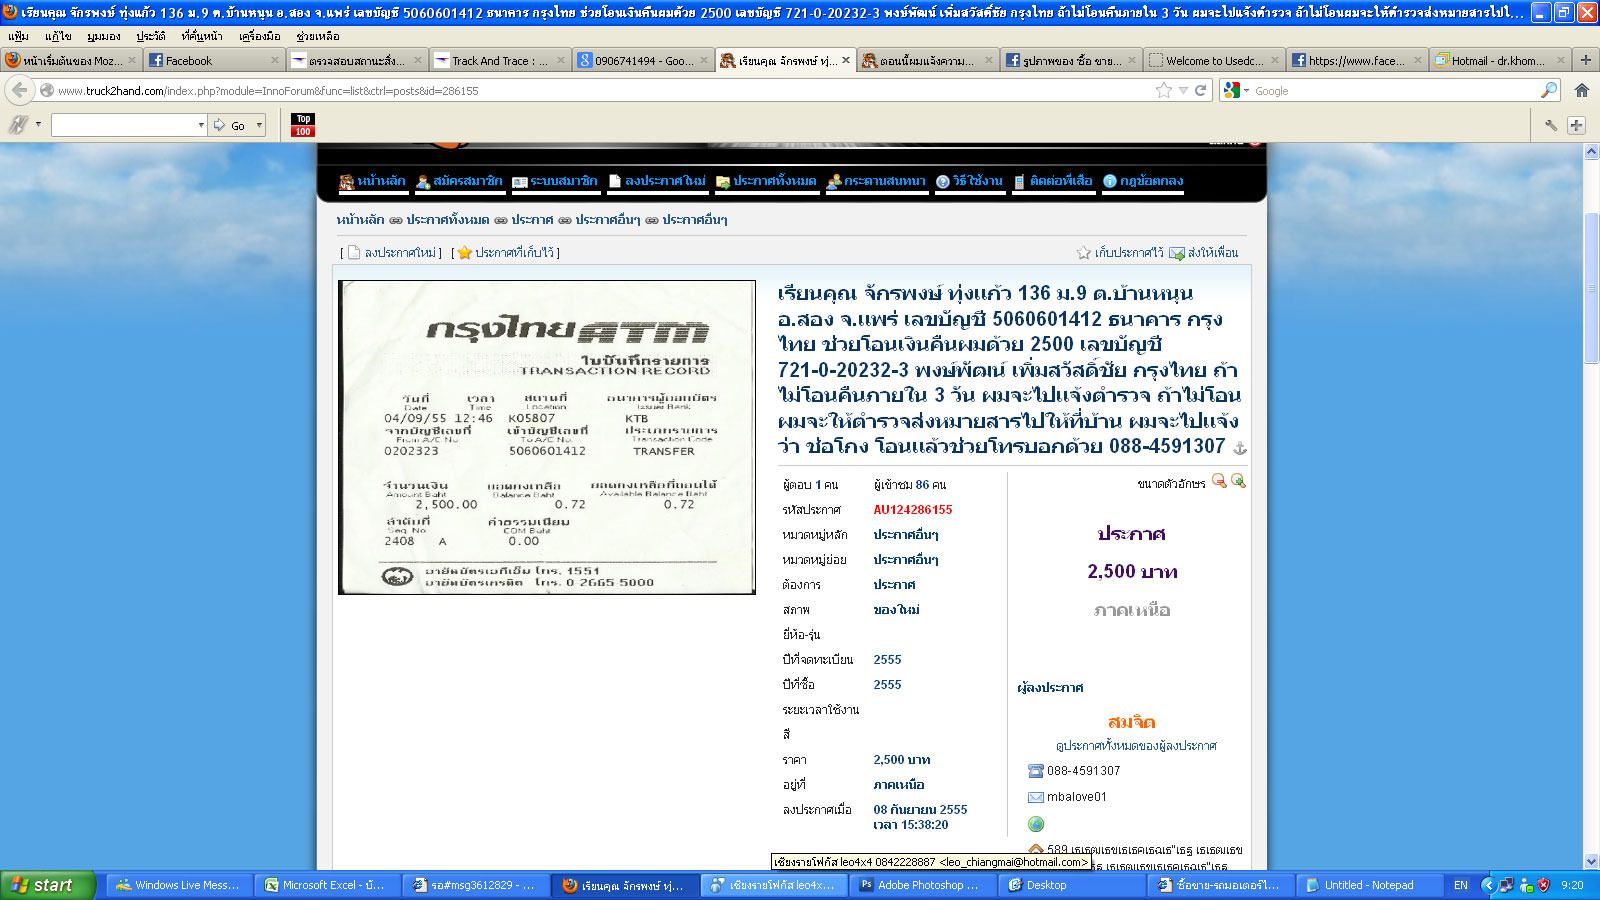Image resolution: width=1600 pixels, height=900 pixels.
Task: Open ลงประกาศใหม่ in the navigation bar
Action: pos(657,182)
